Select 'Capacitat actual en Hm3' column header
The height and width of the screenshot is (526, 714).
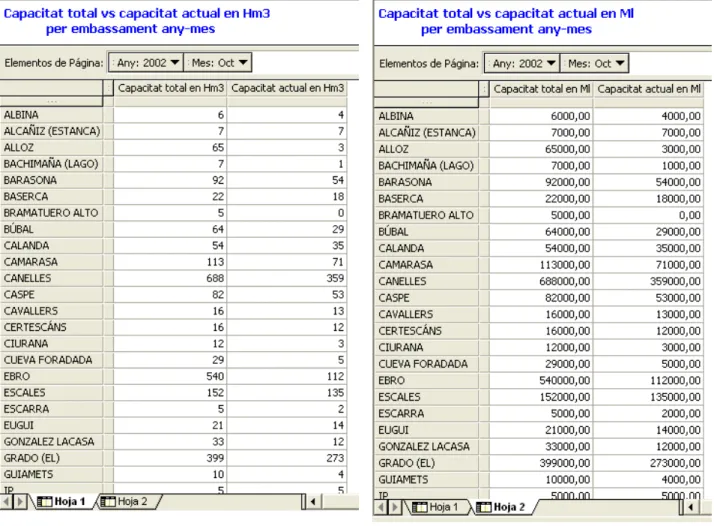[x=287, y=88]
